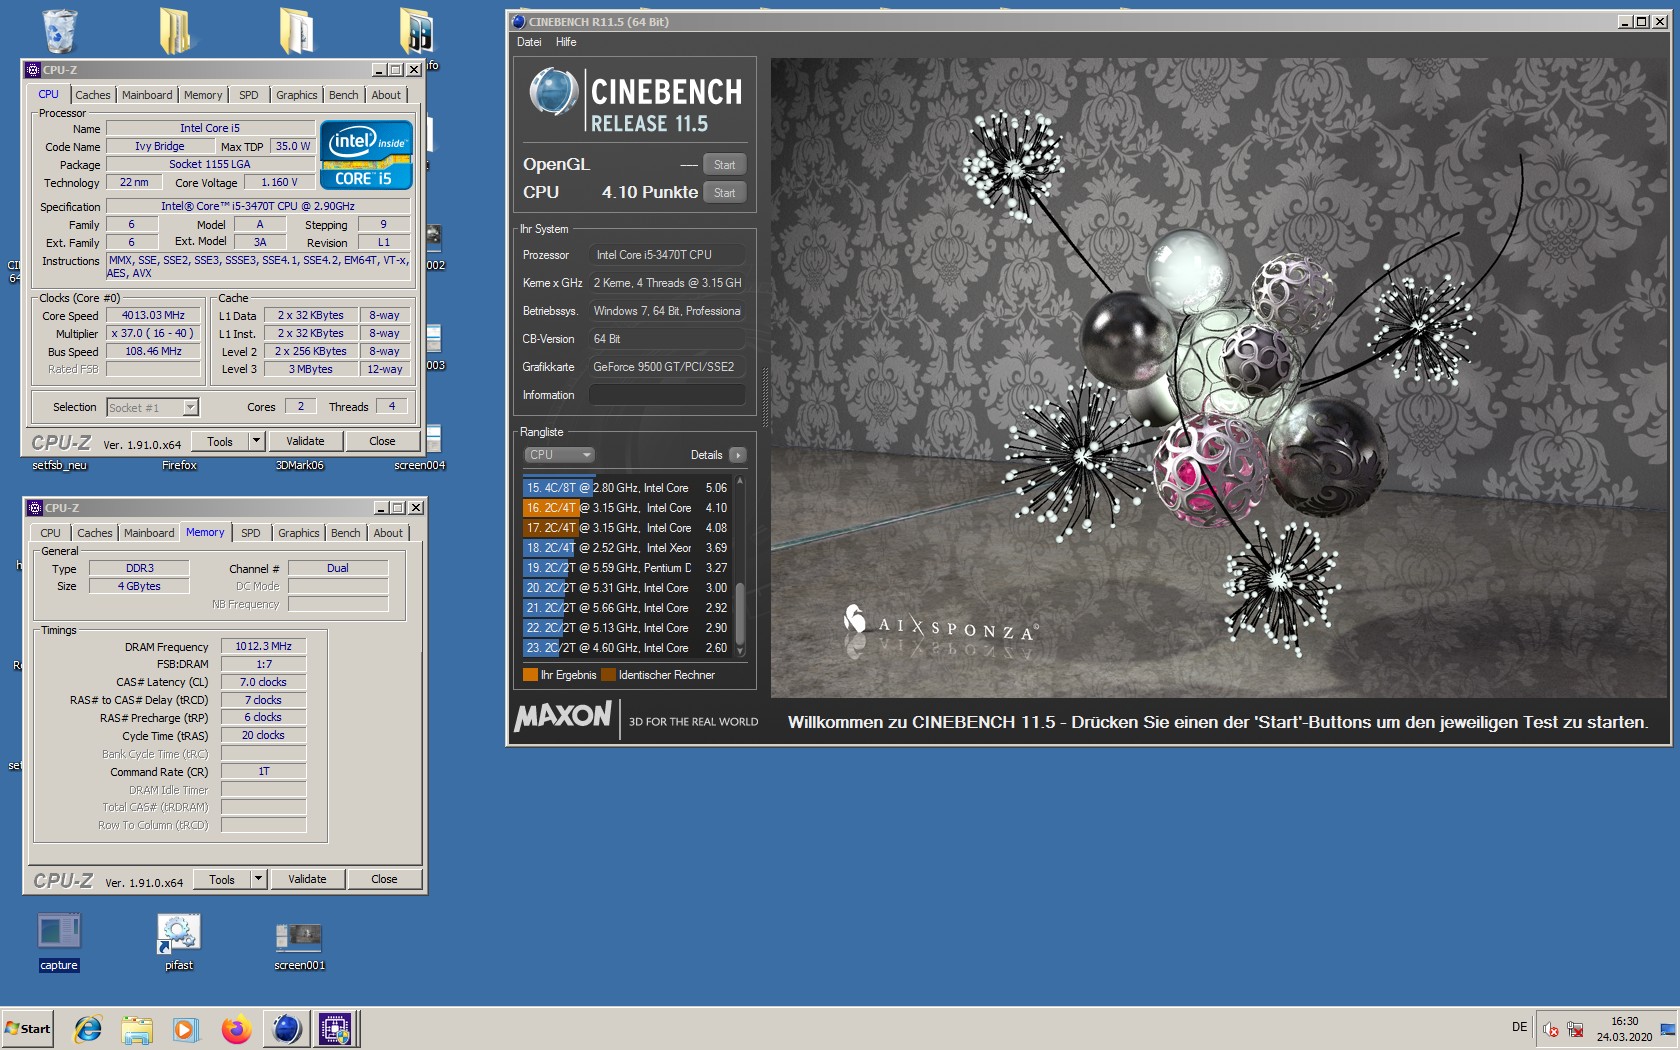The image size is (1680, 1050).
Task: Click the Cinebench globe logo
Action: click(x=553, y=92)
